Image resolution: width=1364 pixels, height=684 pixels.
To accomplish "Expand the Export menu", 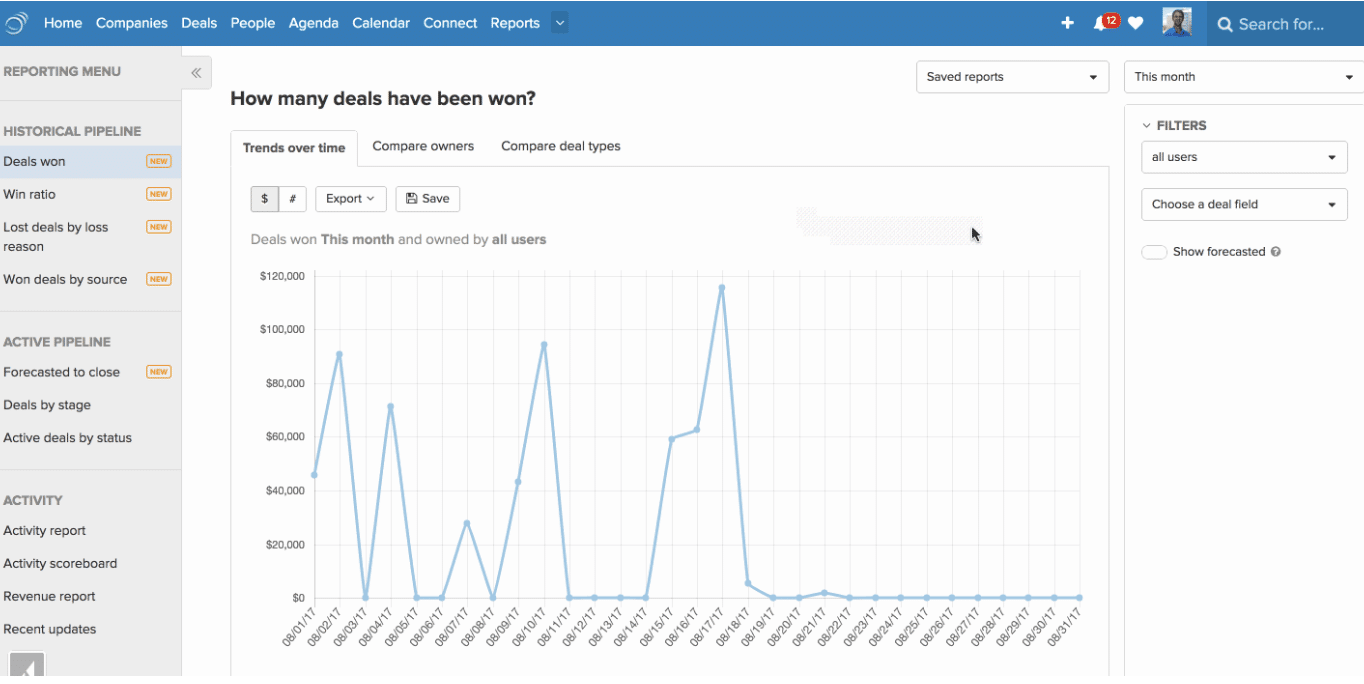I will 350,198.
